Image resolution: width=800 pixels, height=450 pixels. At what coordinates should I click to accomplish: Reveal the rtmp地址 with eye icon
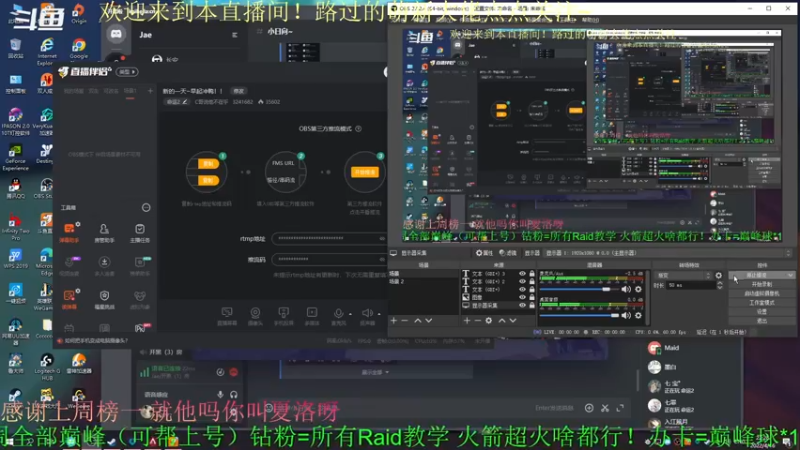[x=382, y=238]
